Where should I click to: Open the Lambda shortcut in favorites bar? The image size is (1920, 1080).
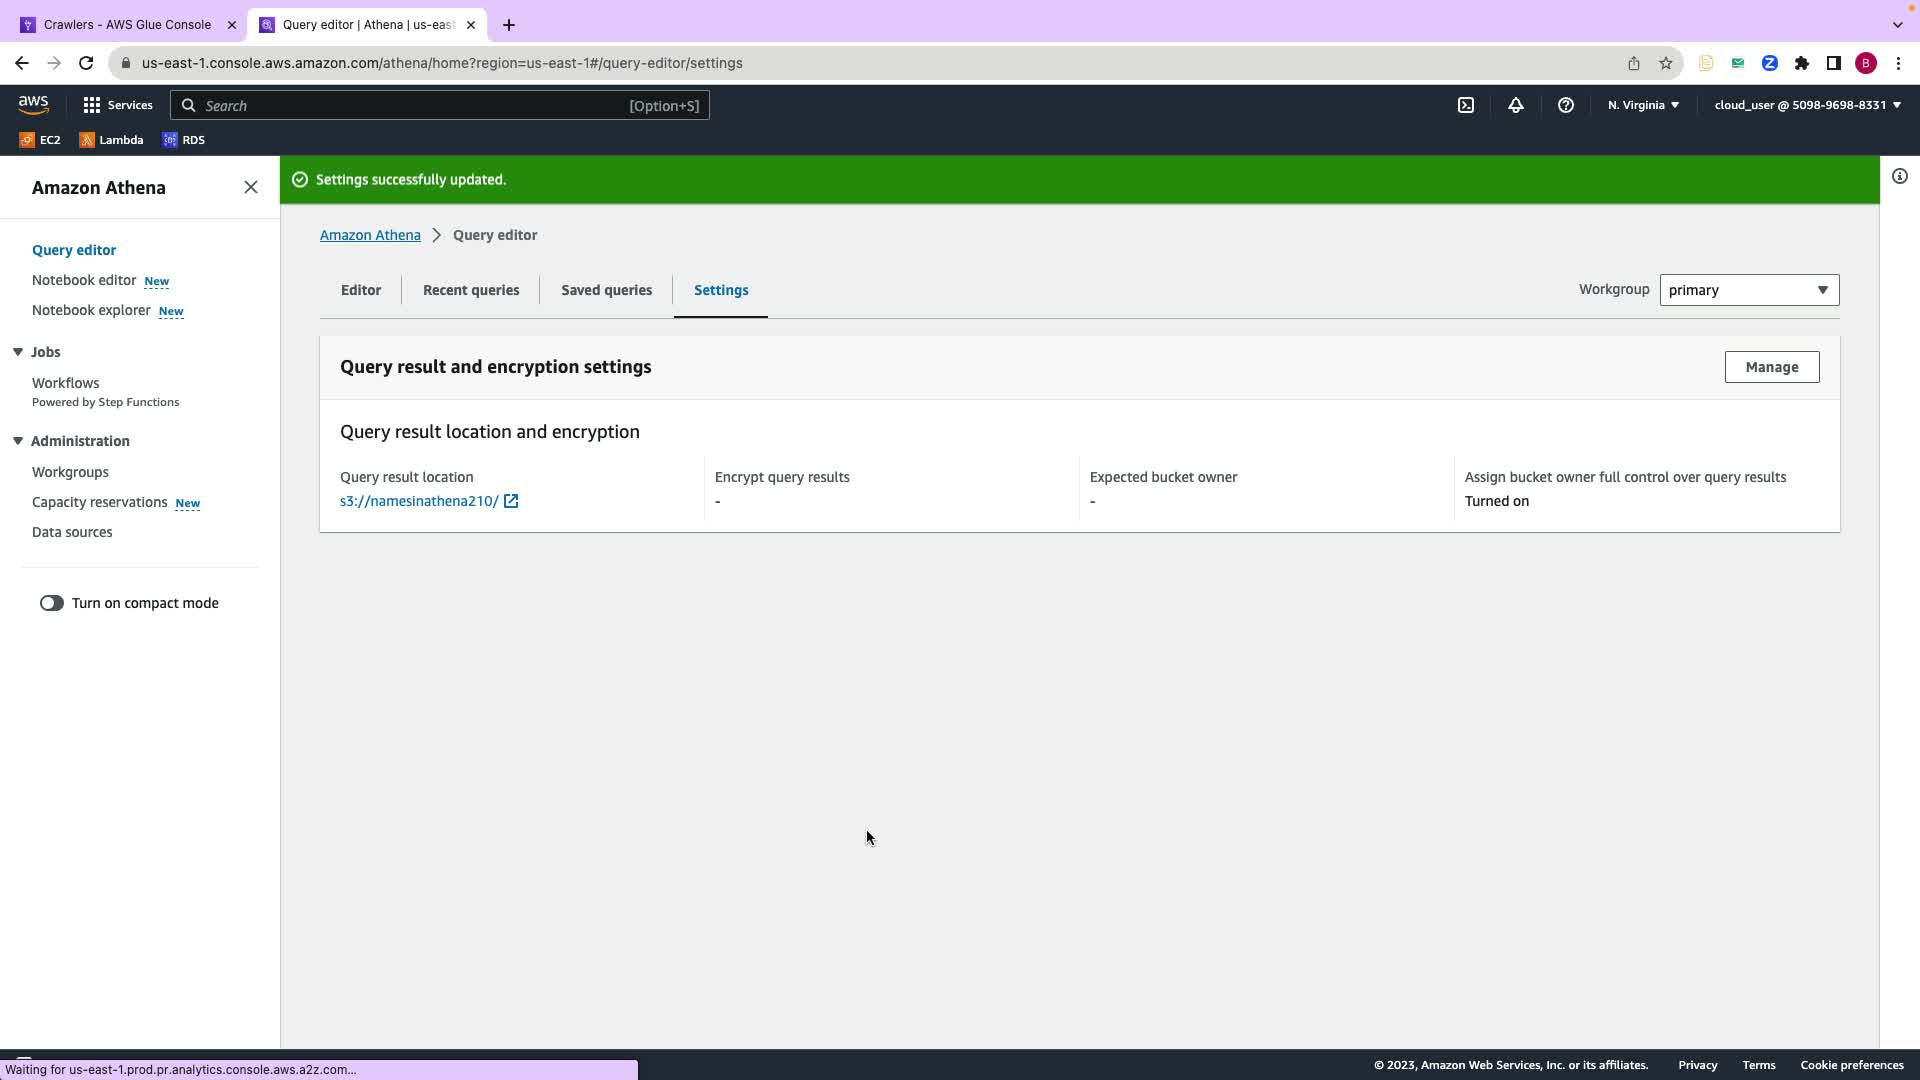(x=111, y=140)
